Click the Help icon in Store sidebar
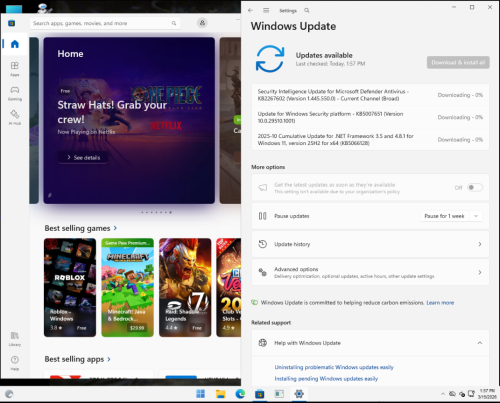Screen dimensions: 500x403 (x=15, y=363)
